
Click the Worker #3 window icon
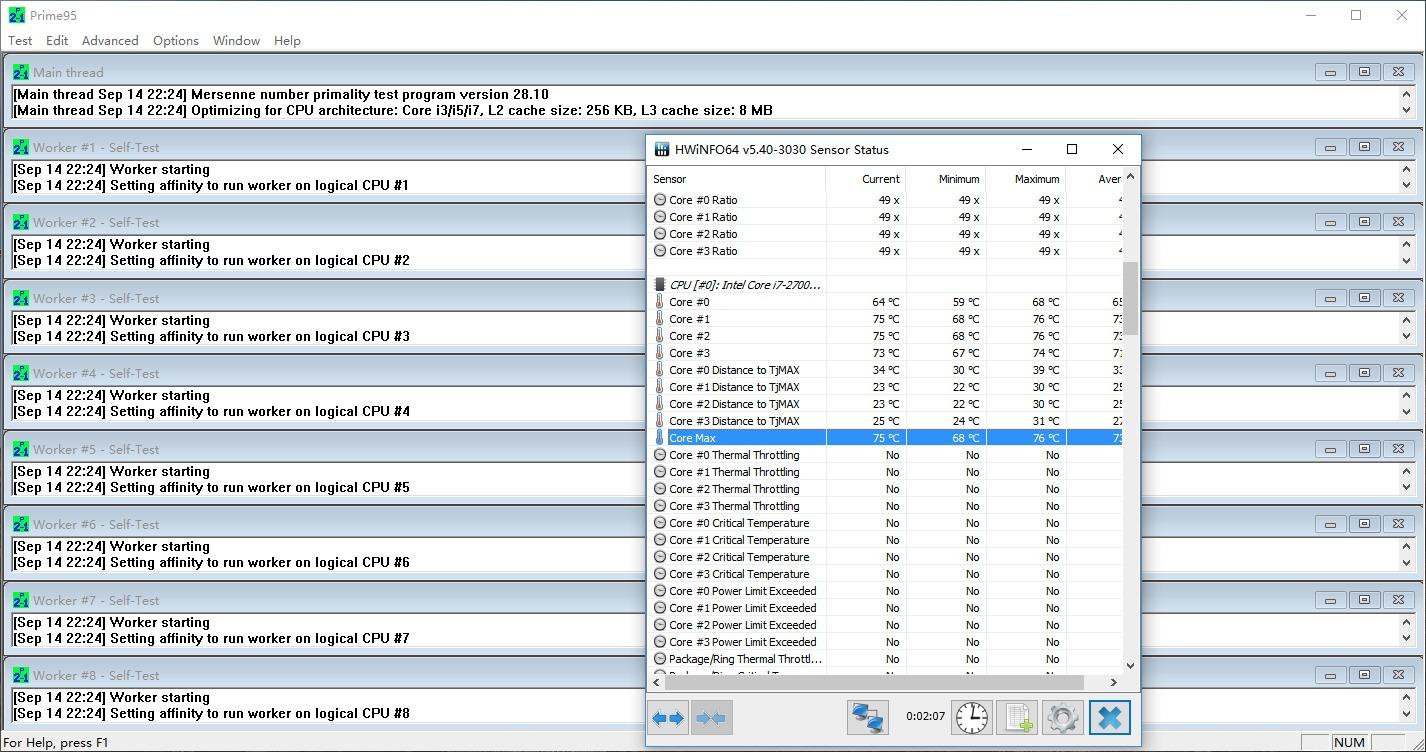[21, 298]
